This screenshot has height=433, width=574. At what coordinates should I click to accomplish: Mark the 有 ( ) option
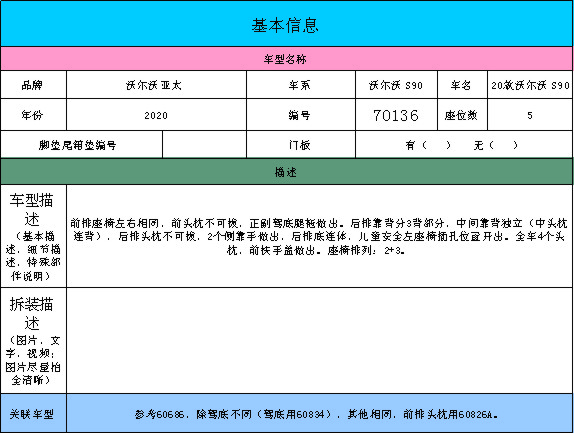click(428, 145)
